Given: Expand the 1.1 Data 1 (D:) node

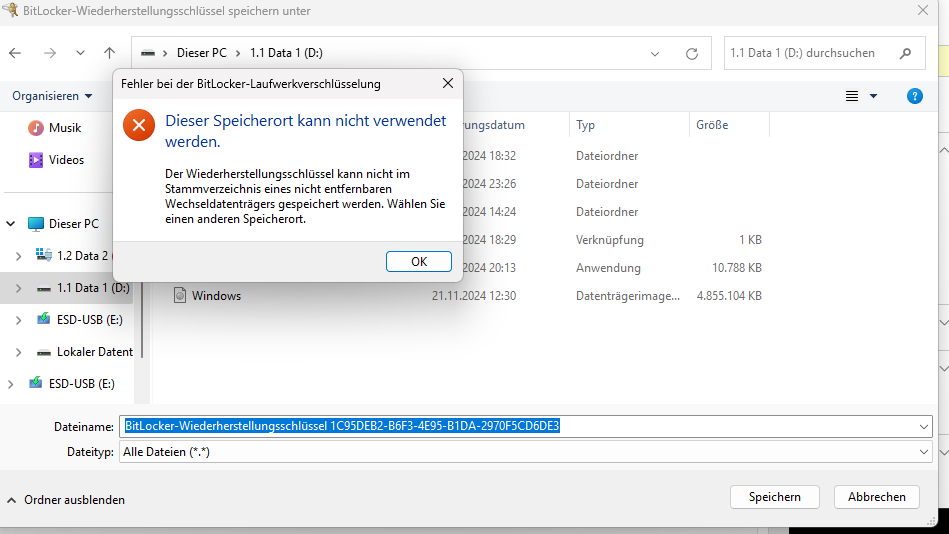Looking at the screenshot, I should (19, 288).
